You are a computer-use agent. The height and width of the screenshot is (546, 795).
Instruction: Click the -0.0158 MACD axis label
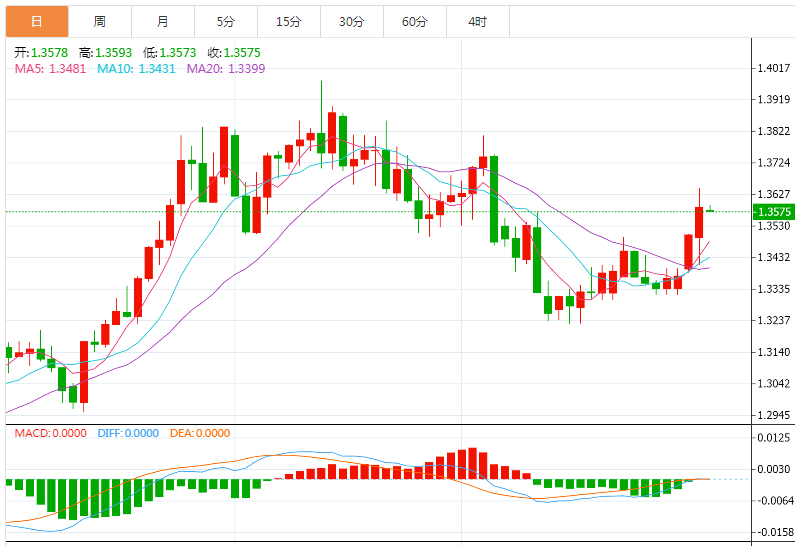coord(775,532)
